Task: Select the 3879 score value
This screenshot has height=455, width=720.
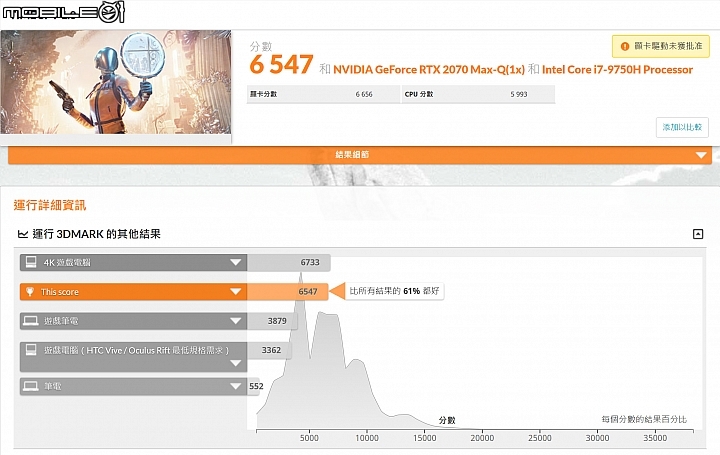Action: [x=277, y=321]
